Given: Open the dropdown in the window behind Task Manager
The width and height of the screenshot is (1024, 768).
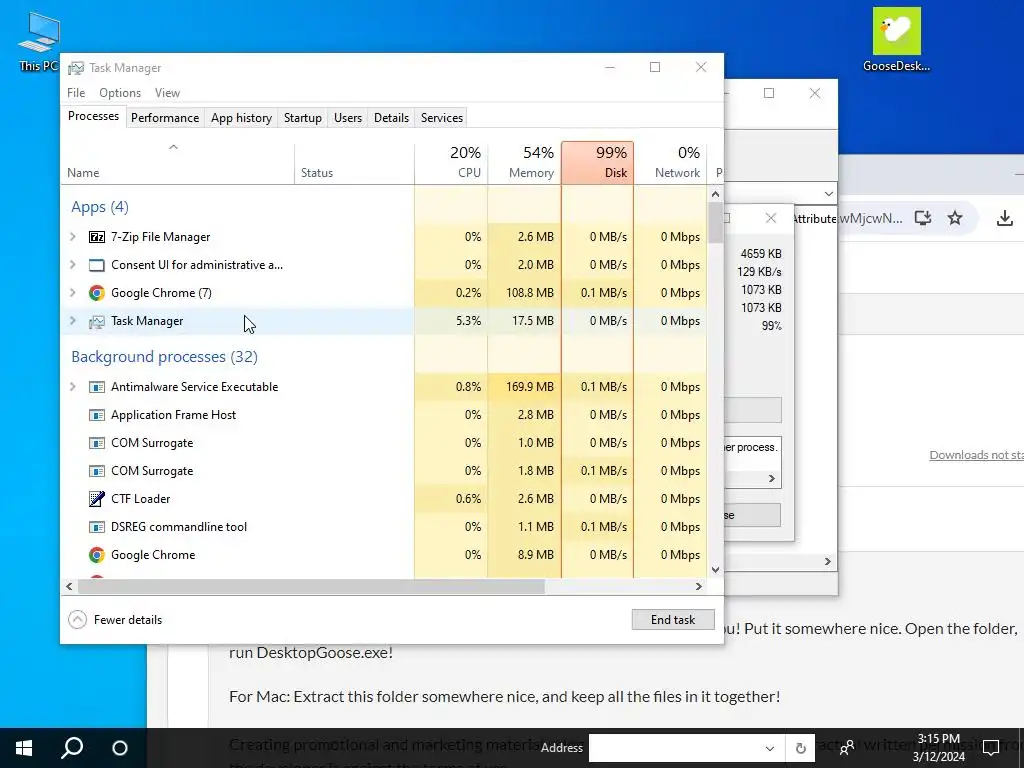Looking at the screenshot, I should point(829,194).
